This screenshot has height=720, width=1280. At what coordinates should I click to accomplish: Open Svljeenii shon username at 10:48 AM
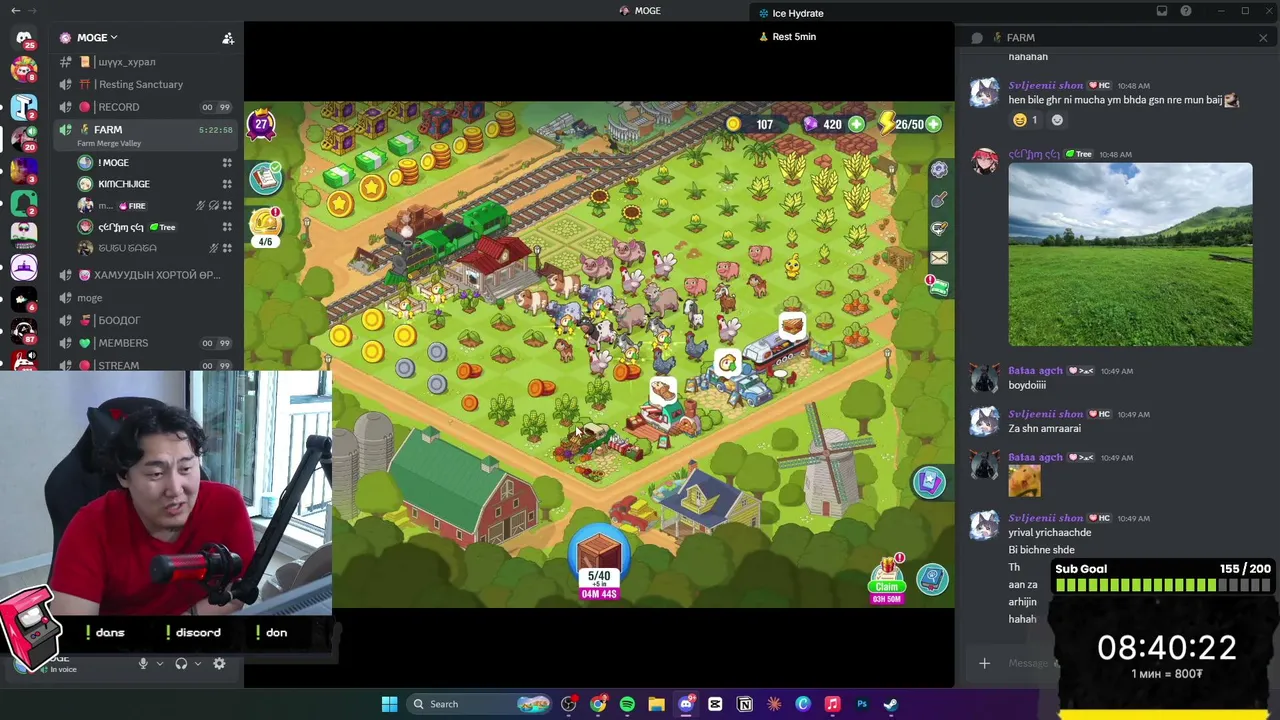(1045, 86)
